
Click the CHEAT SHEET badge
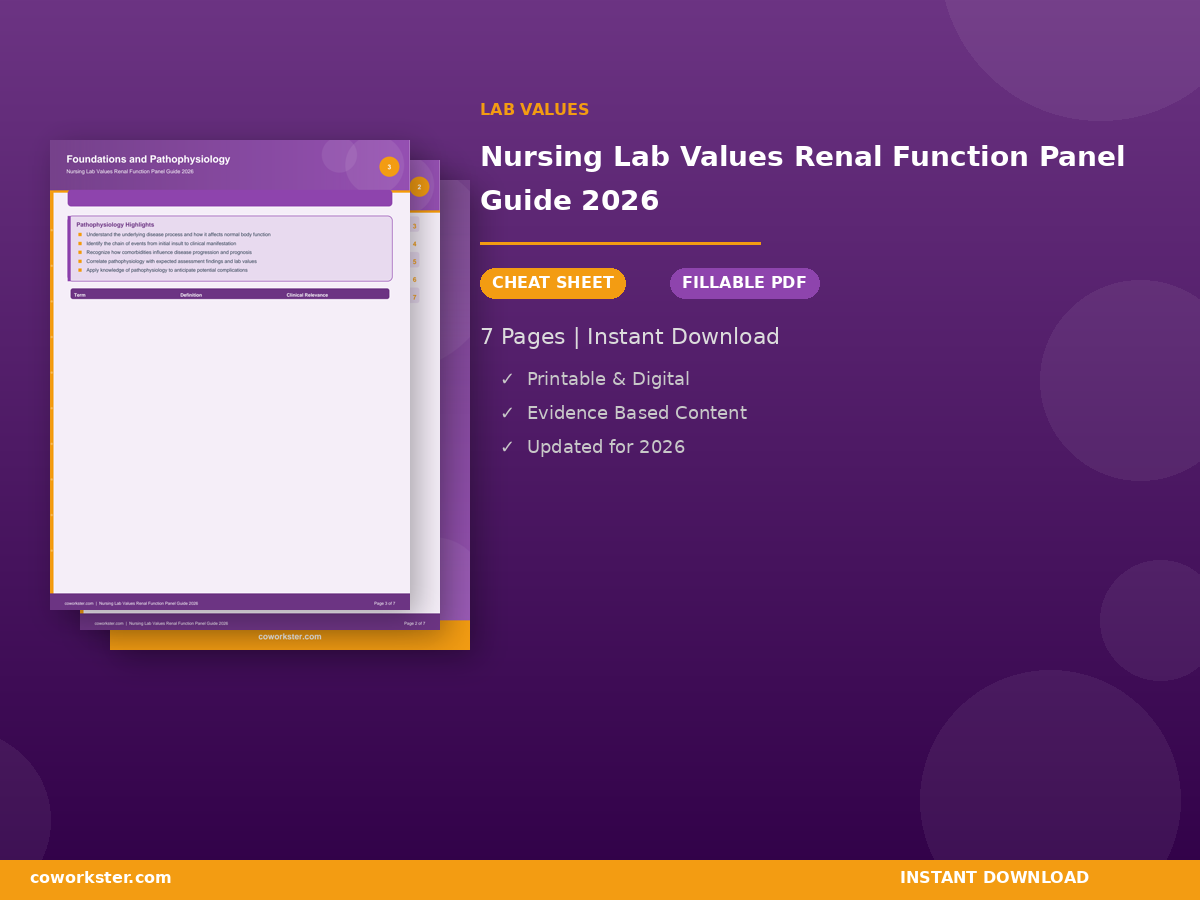(x=553, y=283)
